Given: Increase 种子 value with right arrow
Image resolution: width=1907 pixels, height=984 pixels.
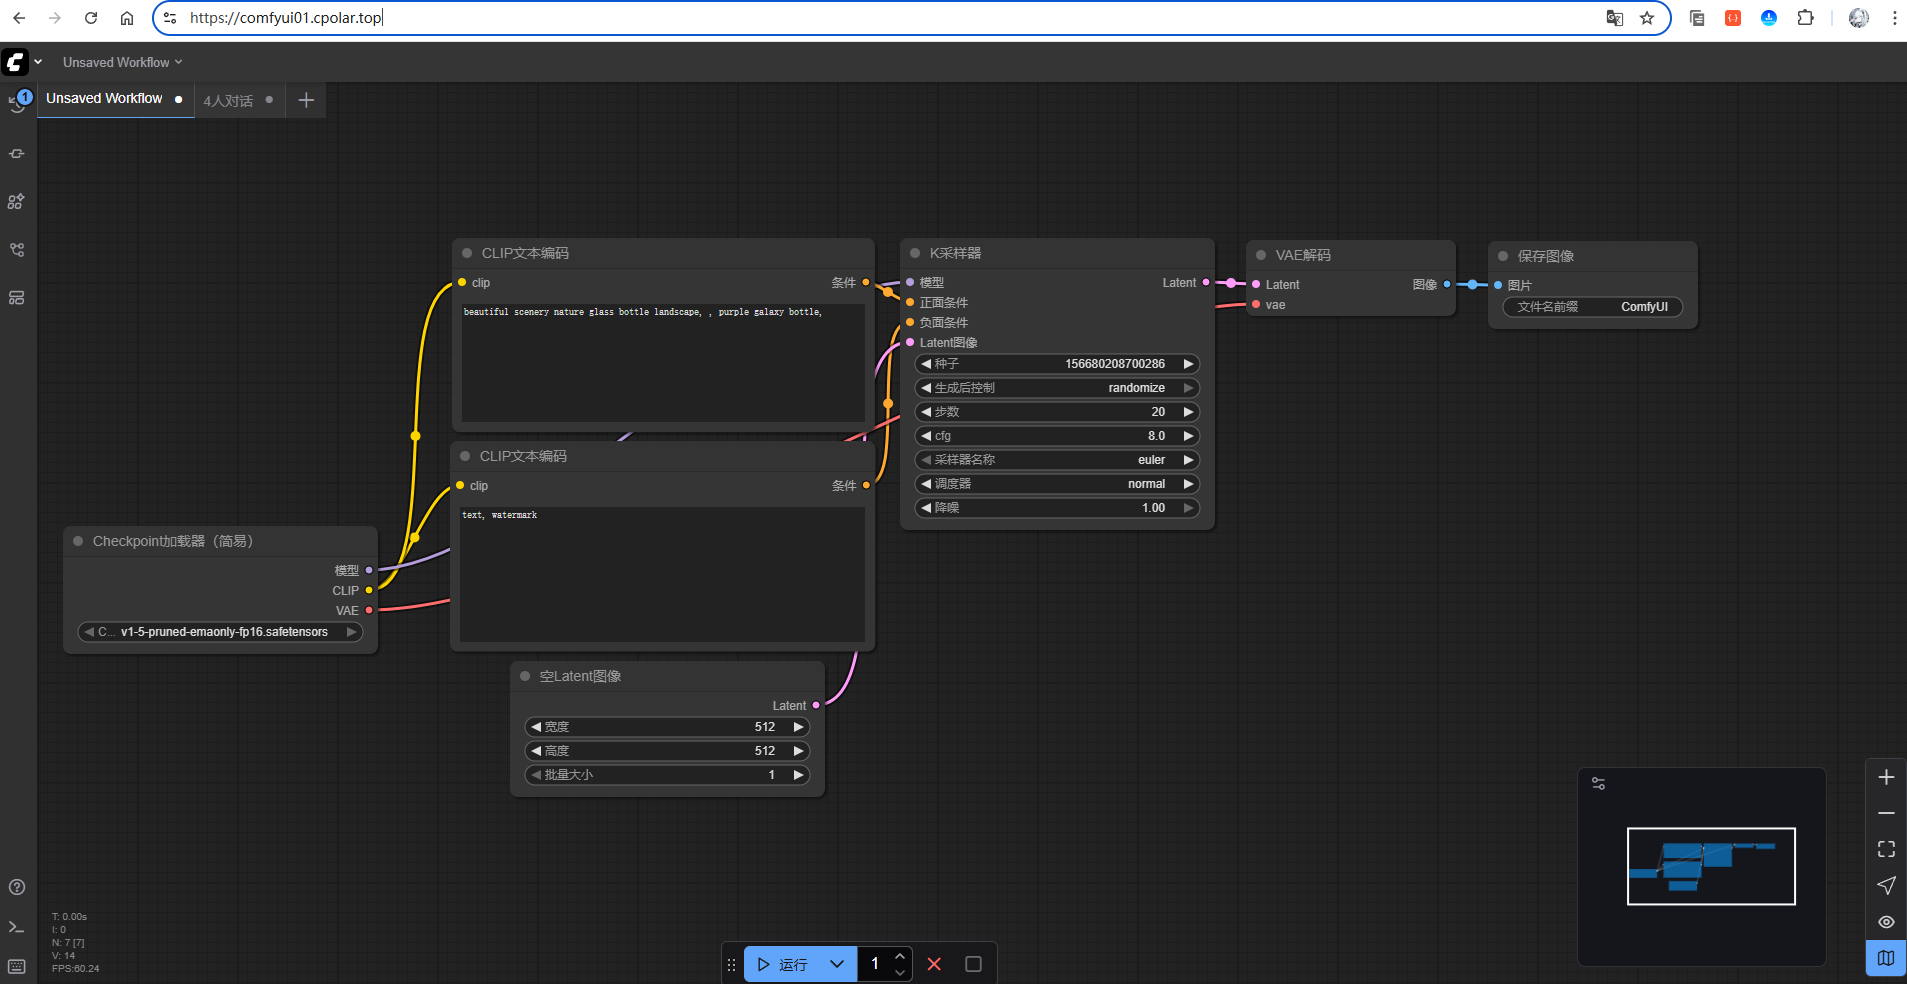Looking at the screenshot, I should [x=1188, y=364].
